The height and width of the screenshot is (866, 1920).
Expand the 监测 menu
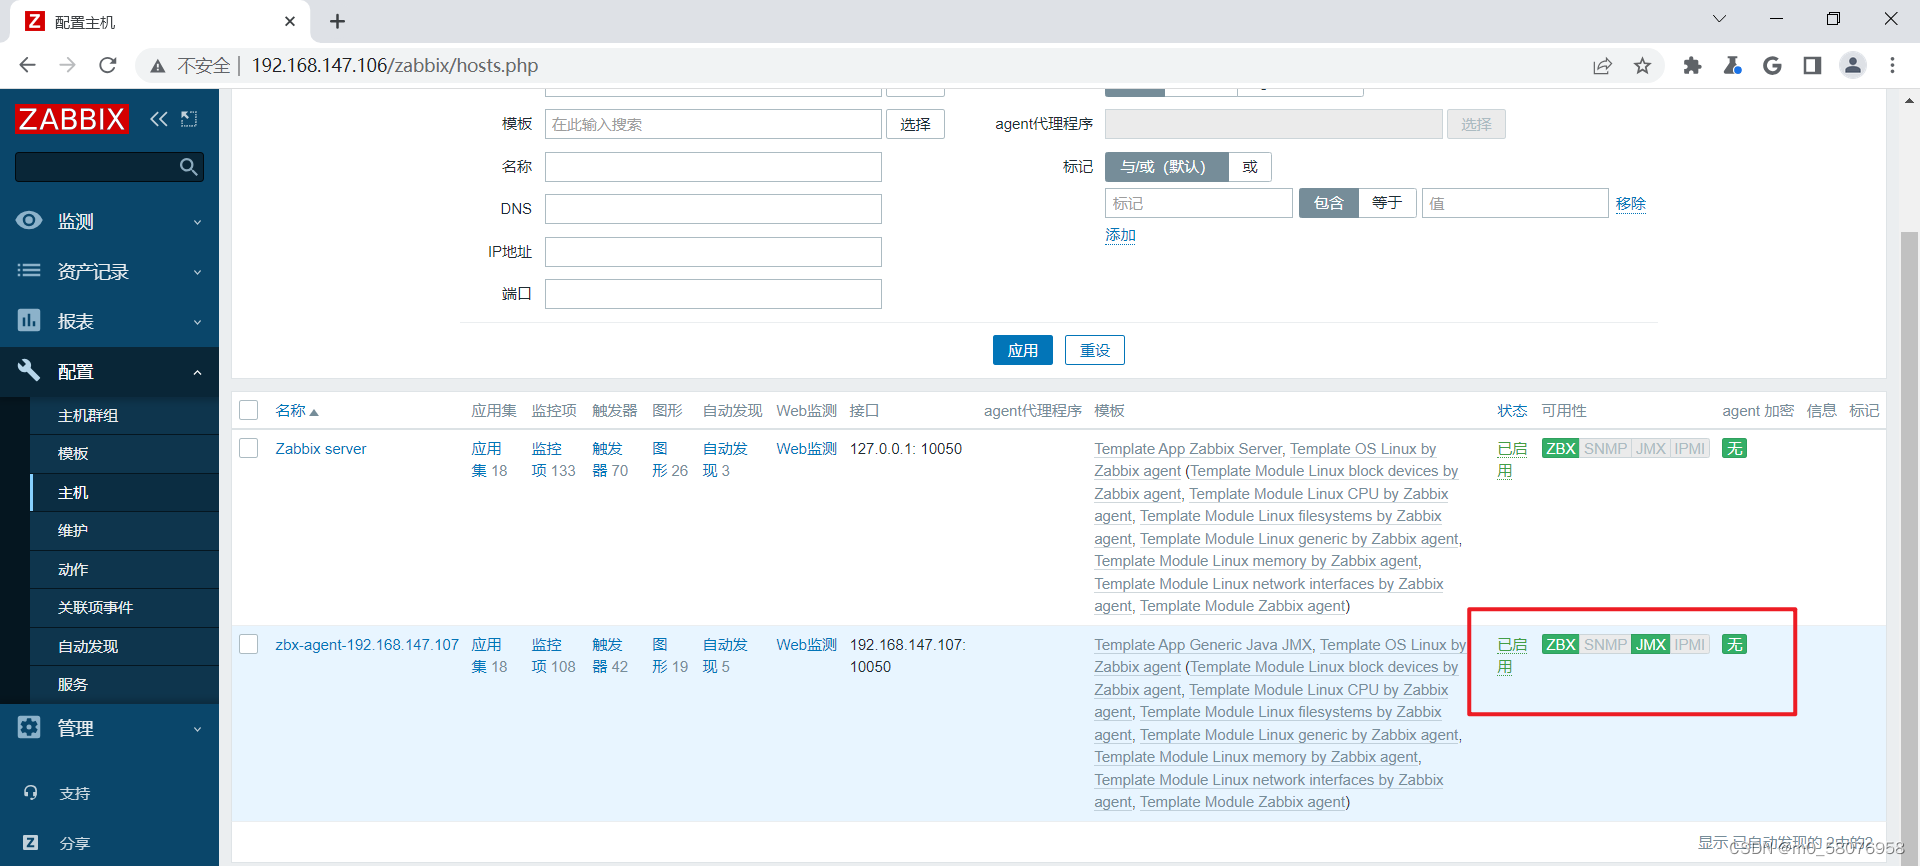coord(109,221)
